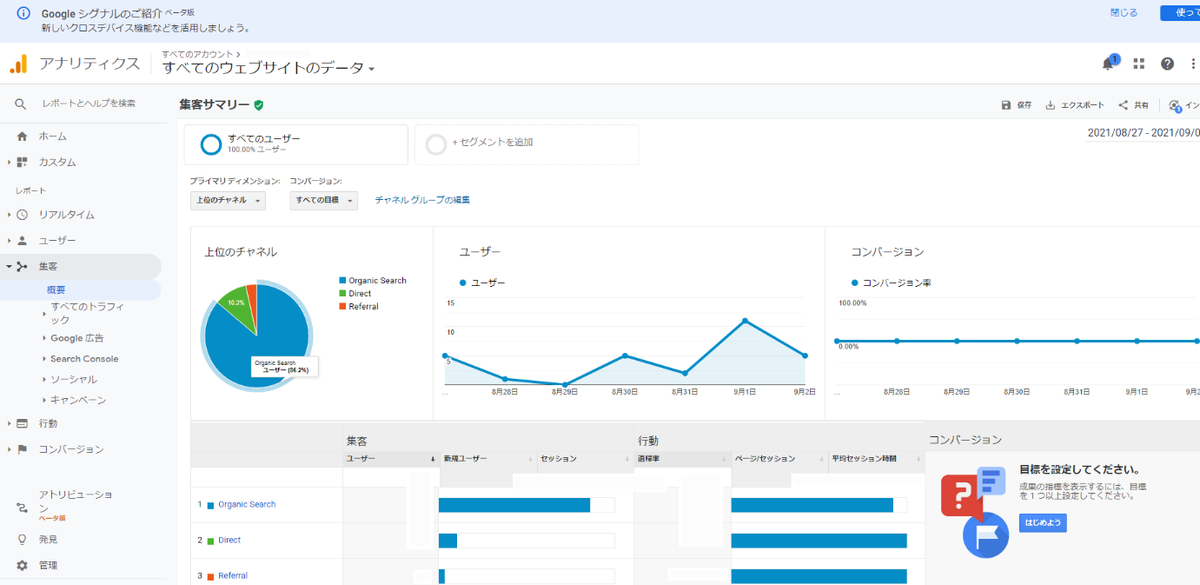Click the すべてのアカウント breadcrumb
The image size is (1200, 585).
[197, 54]
